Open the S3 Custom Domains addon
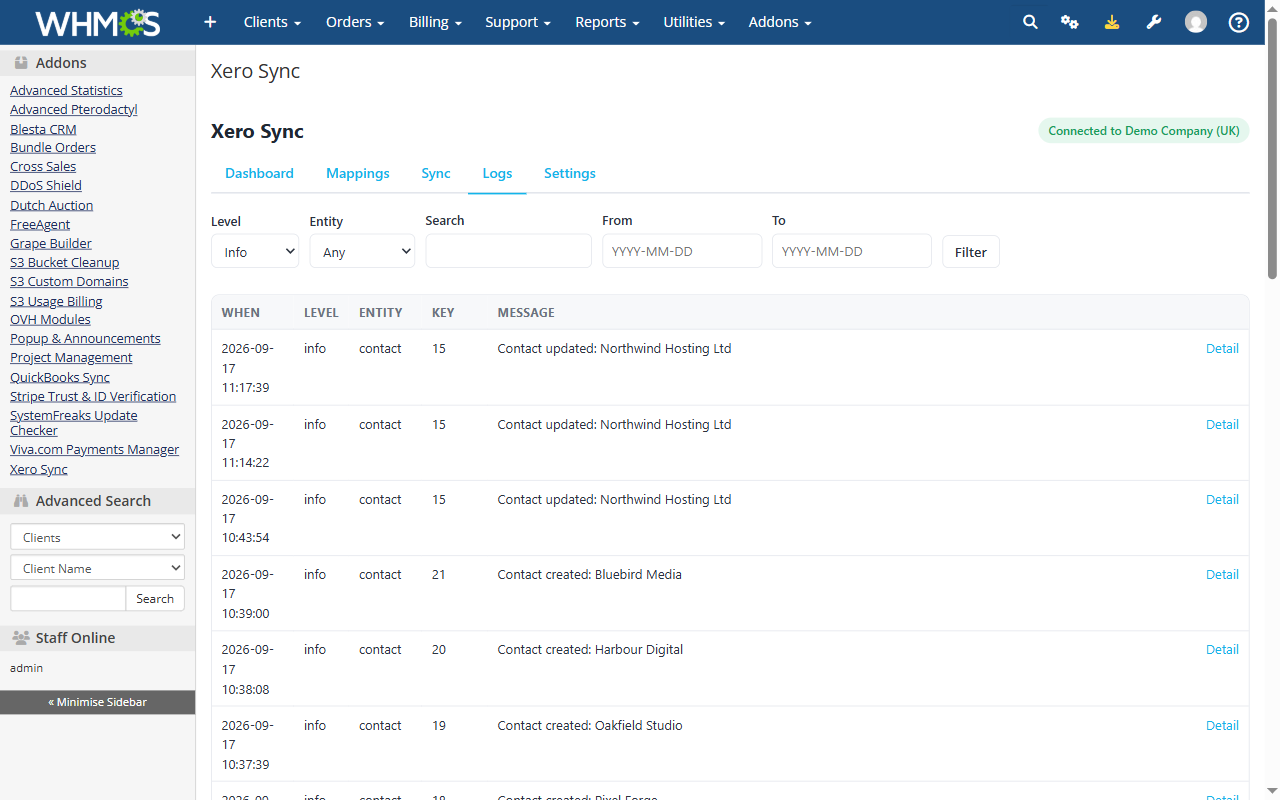 pyautogui.click(x=69, y=281)
